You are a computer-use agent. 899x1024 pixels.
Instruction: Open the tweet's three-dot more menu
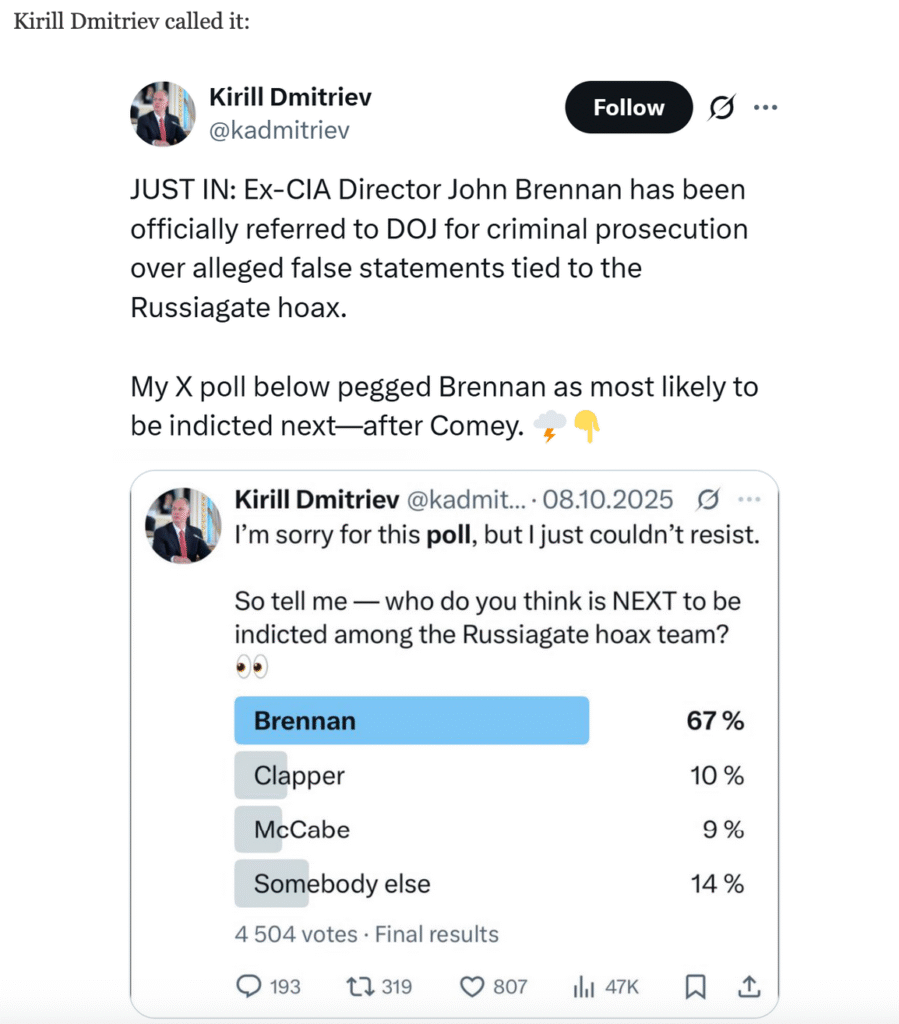[x=765, y=107]
